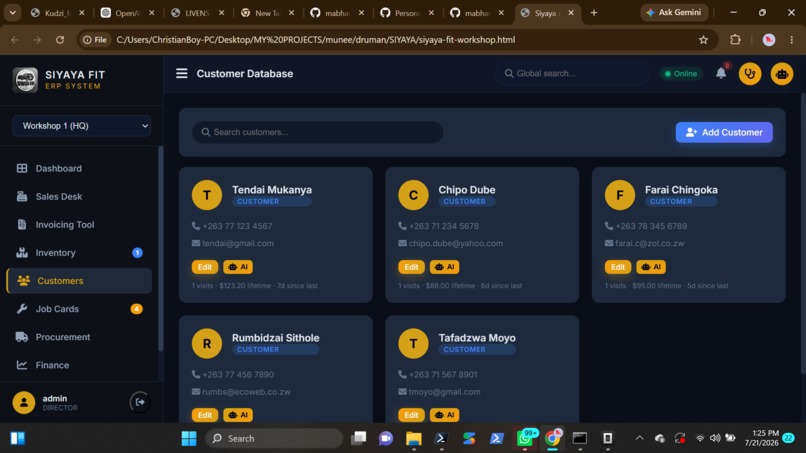
Task: Open AI for Tafadzwa Moyo
Action: pos(445,415)
